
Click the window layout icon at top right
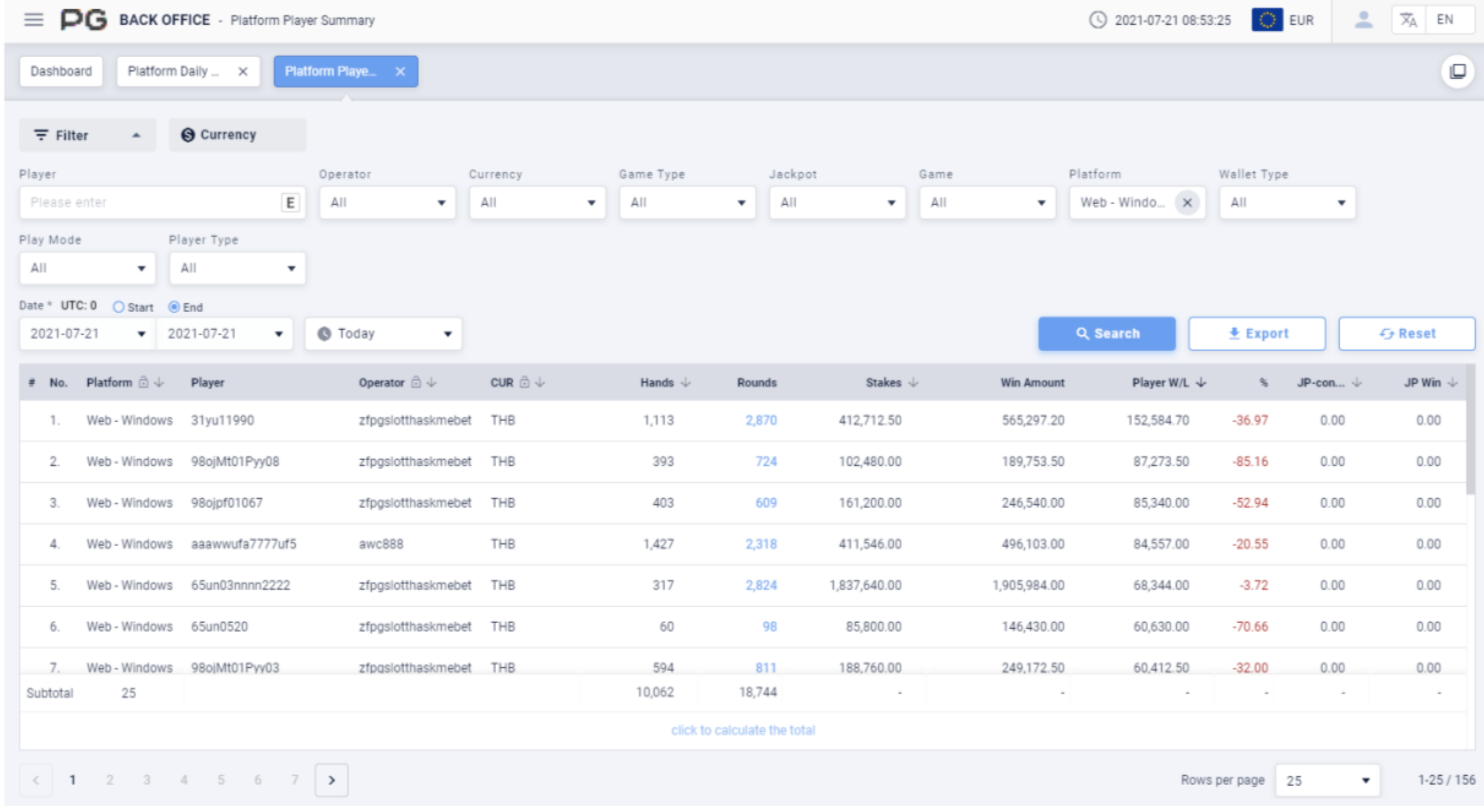(1458, 71)
